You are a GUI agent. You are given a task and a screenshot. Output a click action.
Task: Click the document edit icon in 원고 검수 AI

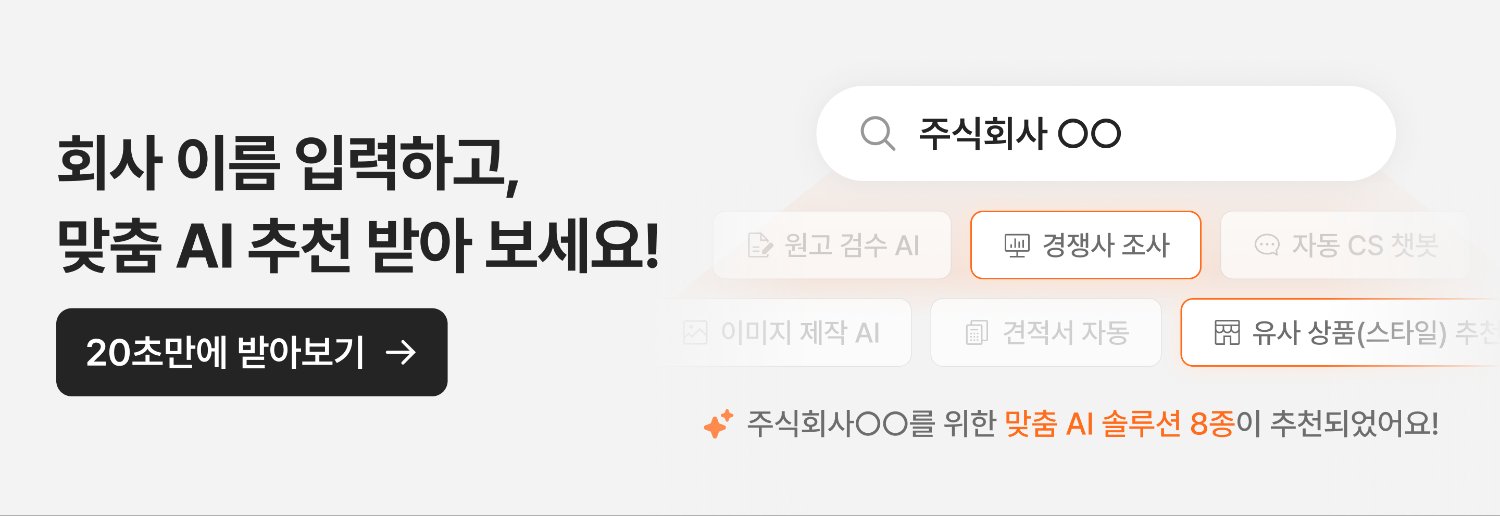pos(760,245)
